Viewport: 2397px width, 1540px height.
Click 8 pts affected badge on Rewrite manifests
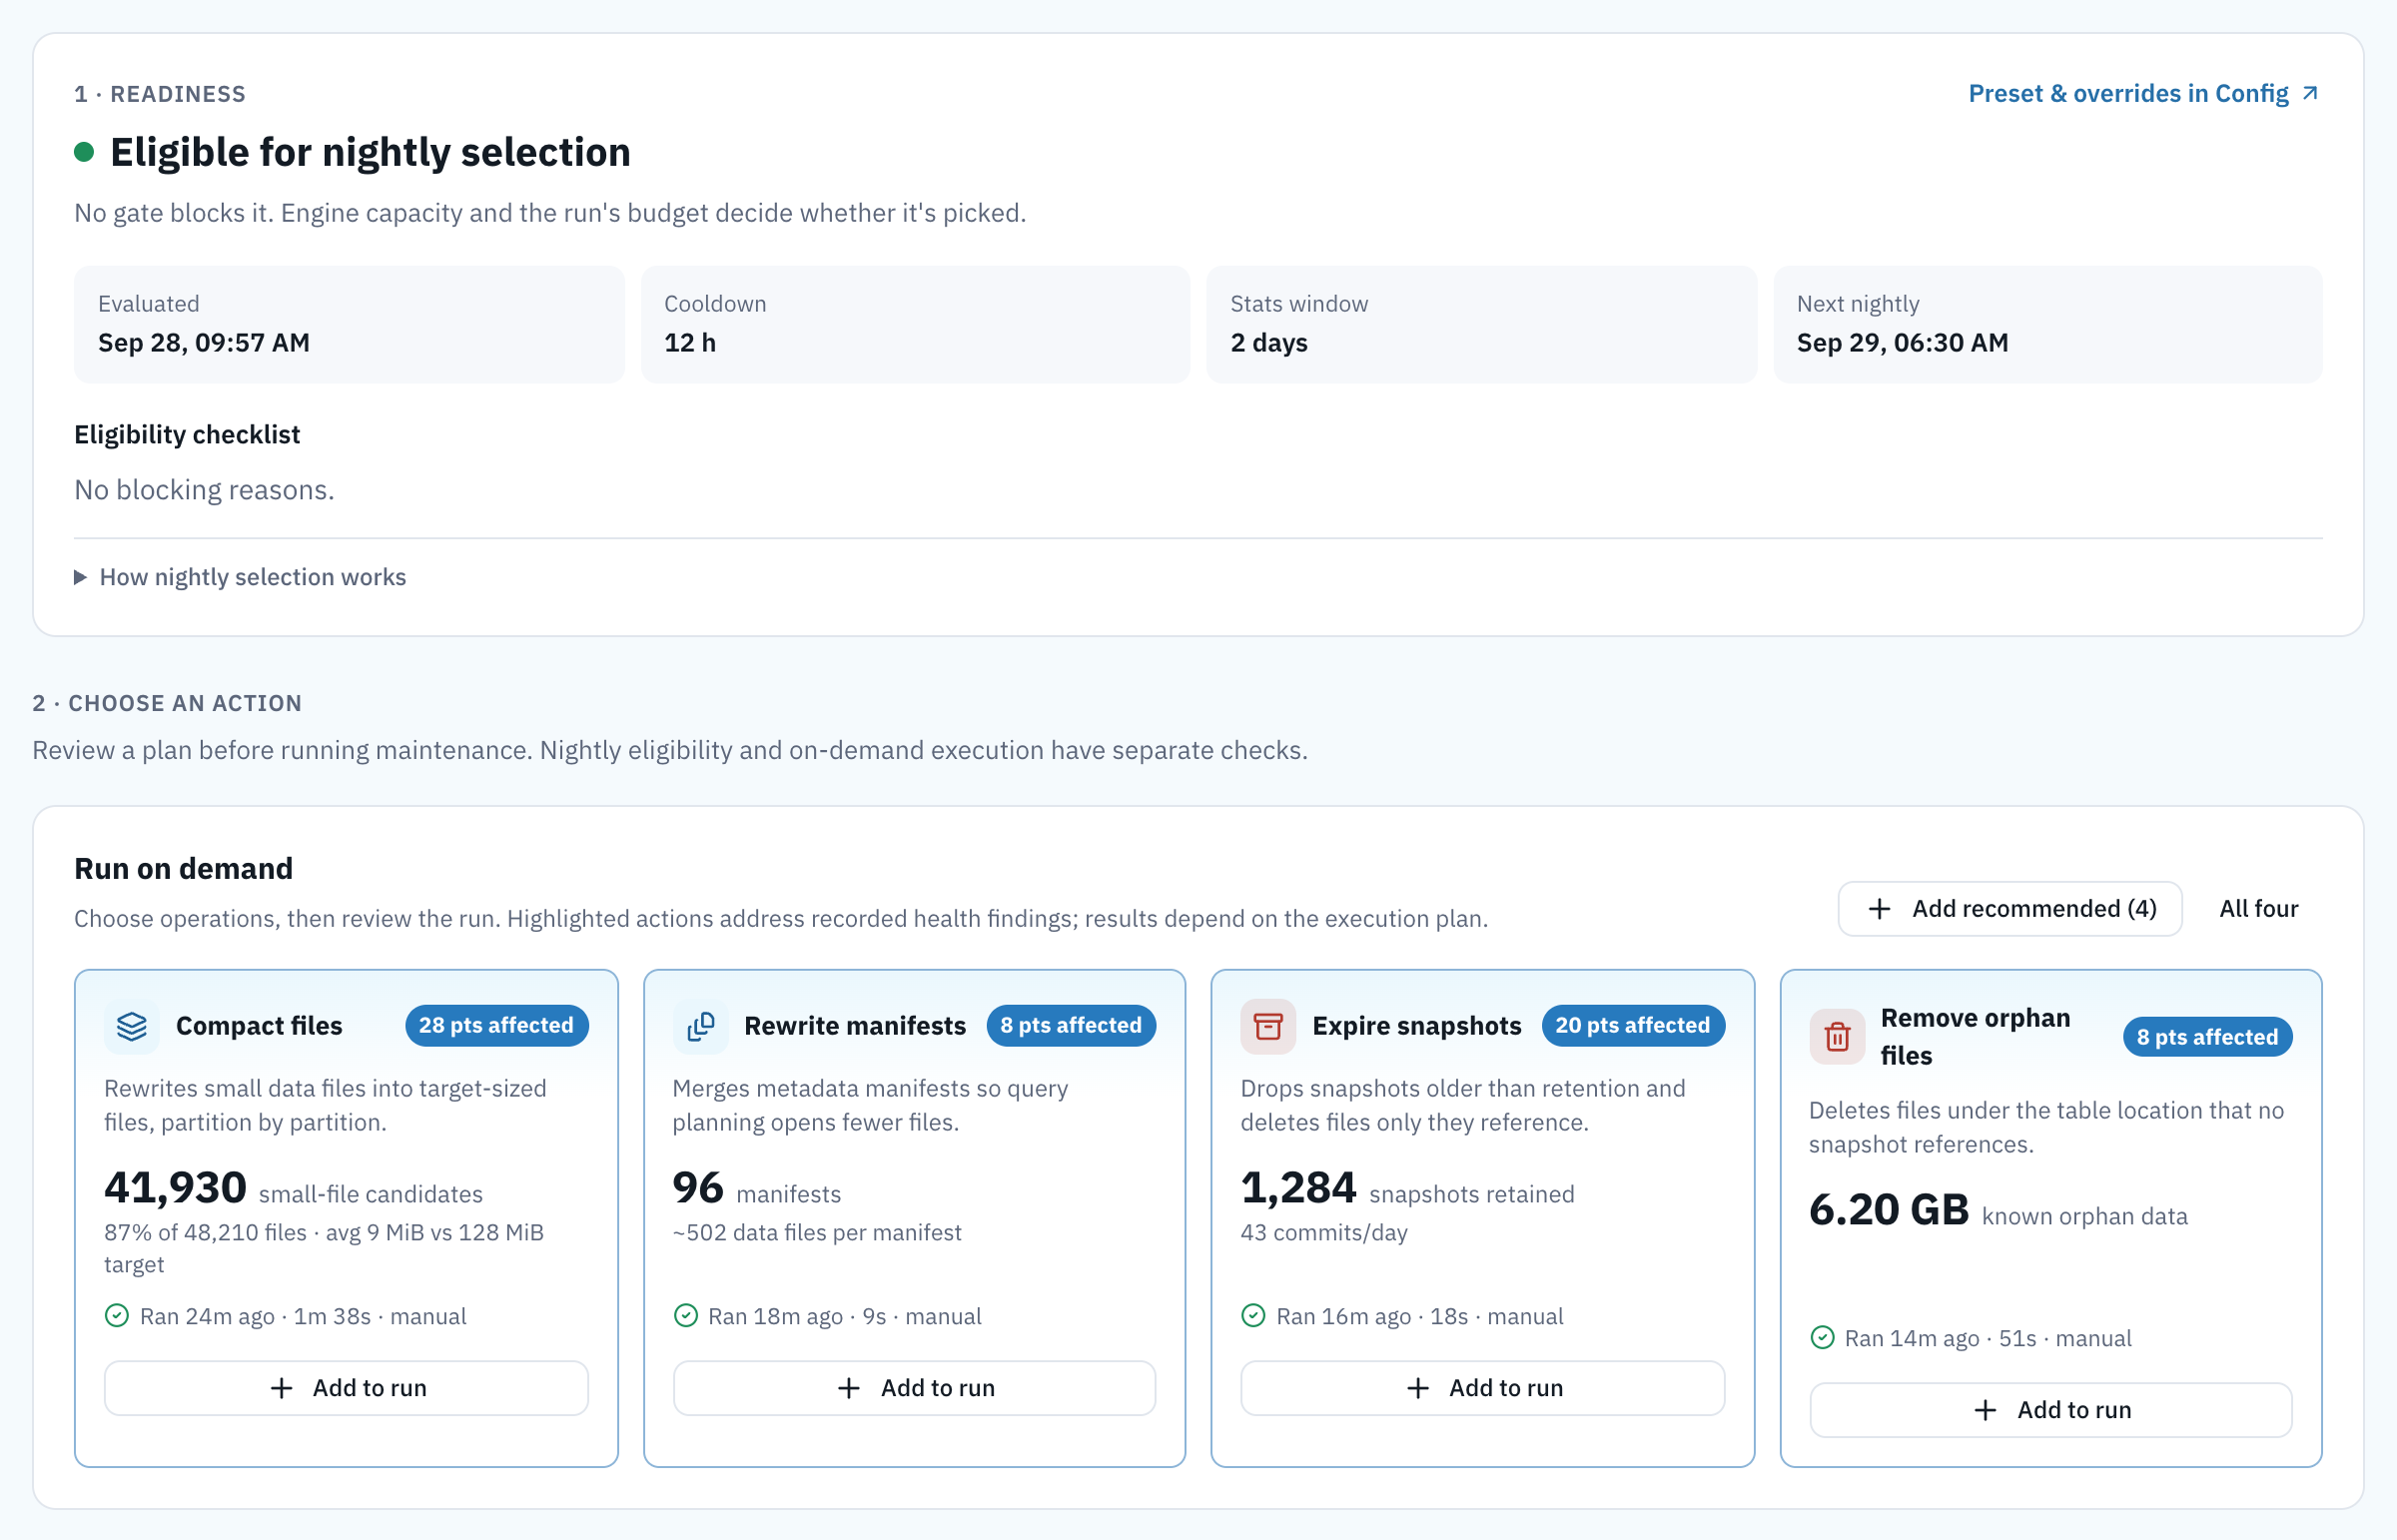(x=1071, y=1026)
